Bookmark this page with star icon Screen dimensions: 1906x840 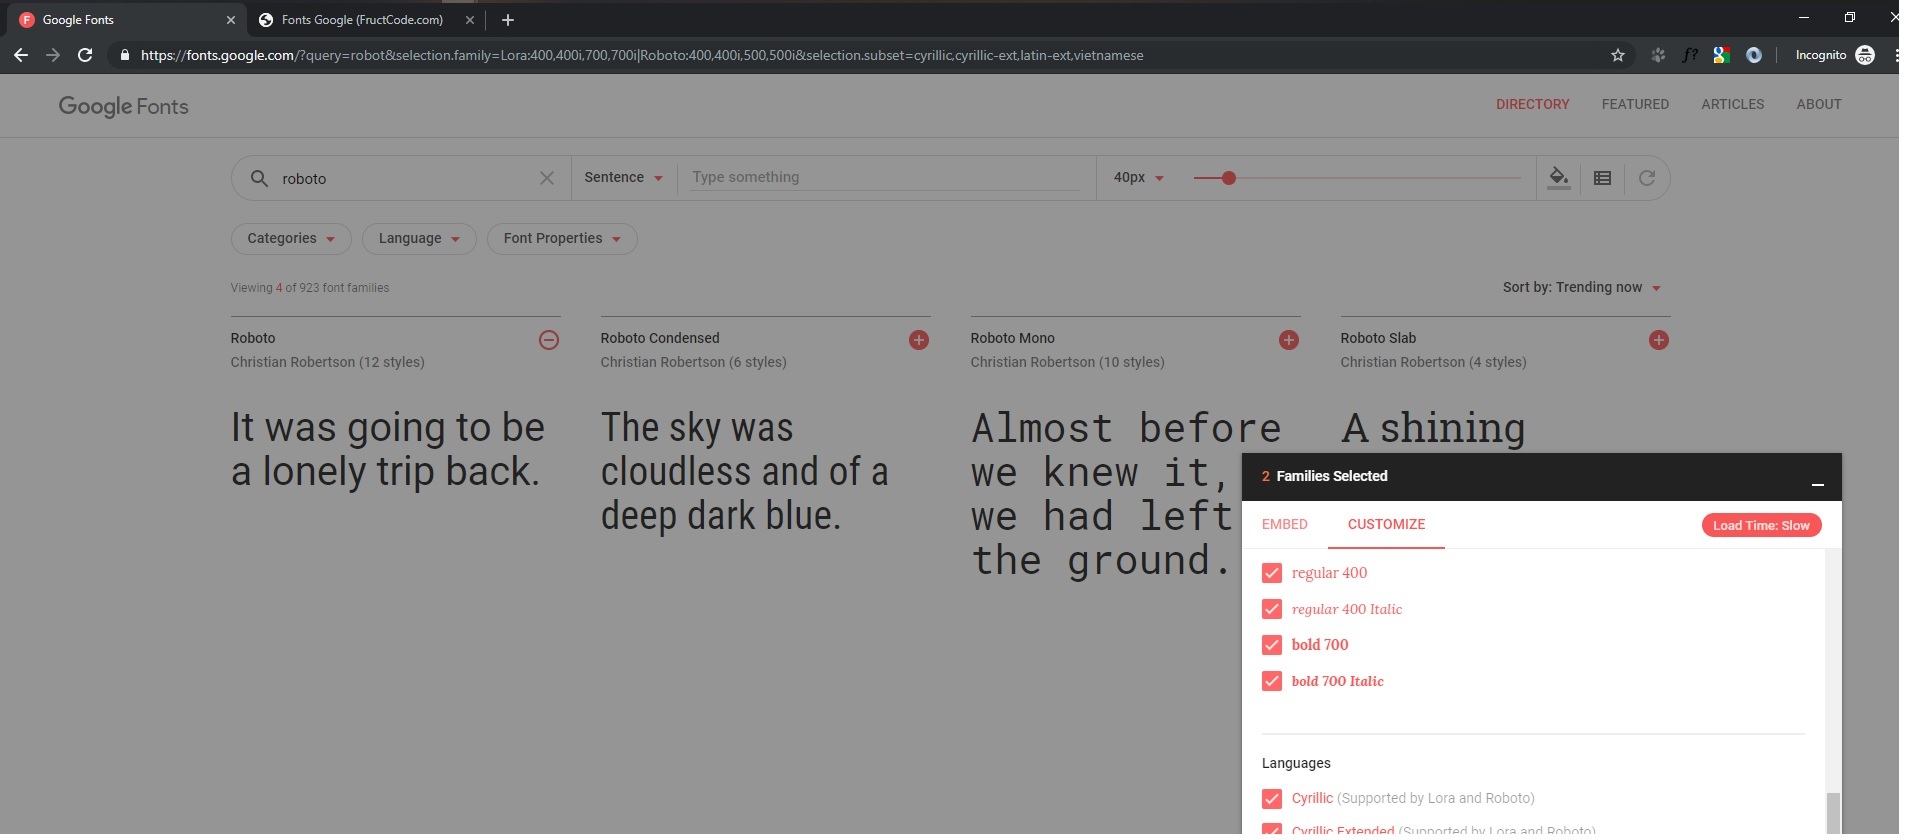1617,55
